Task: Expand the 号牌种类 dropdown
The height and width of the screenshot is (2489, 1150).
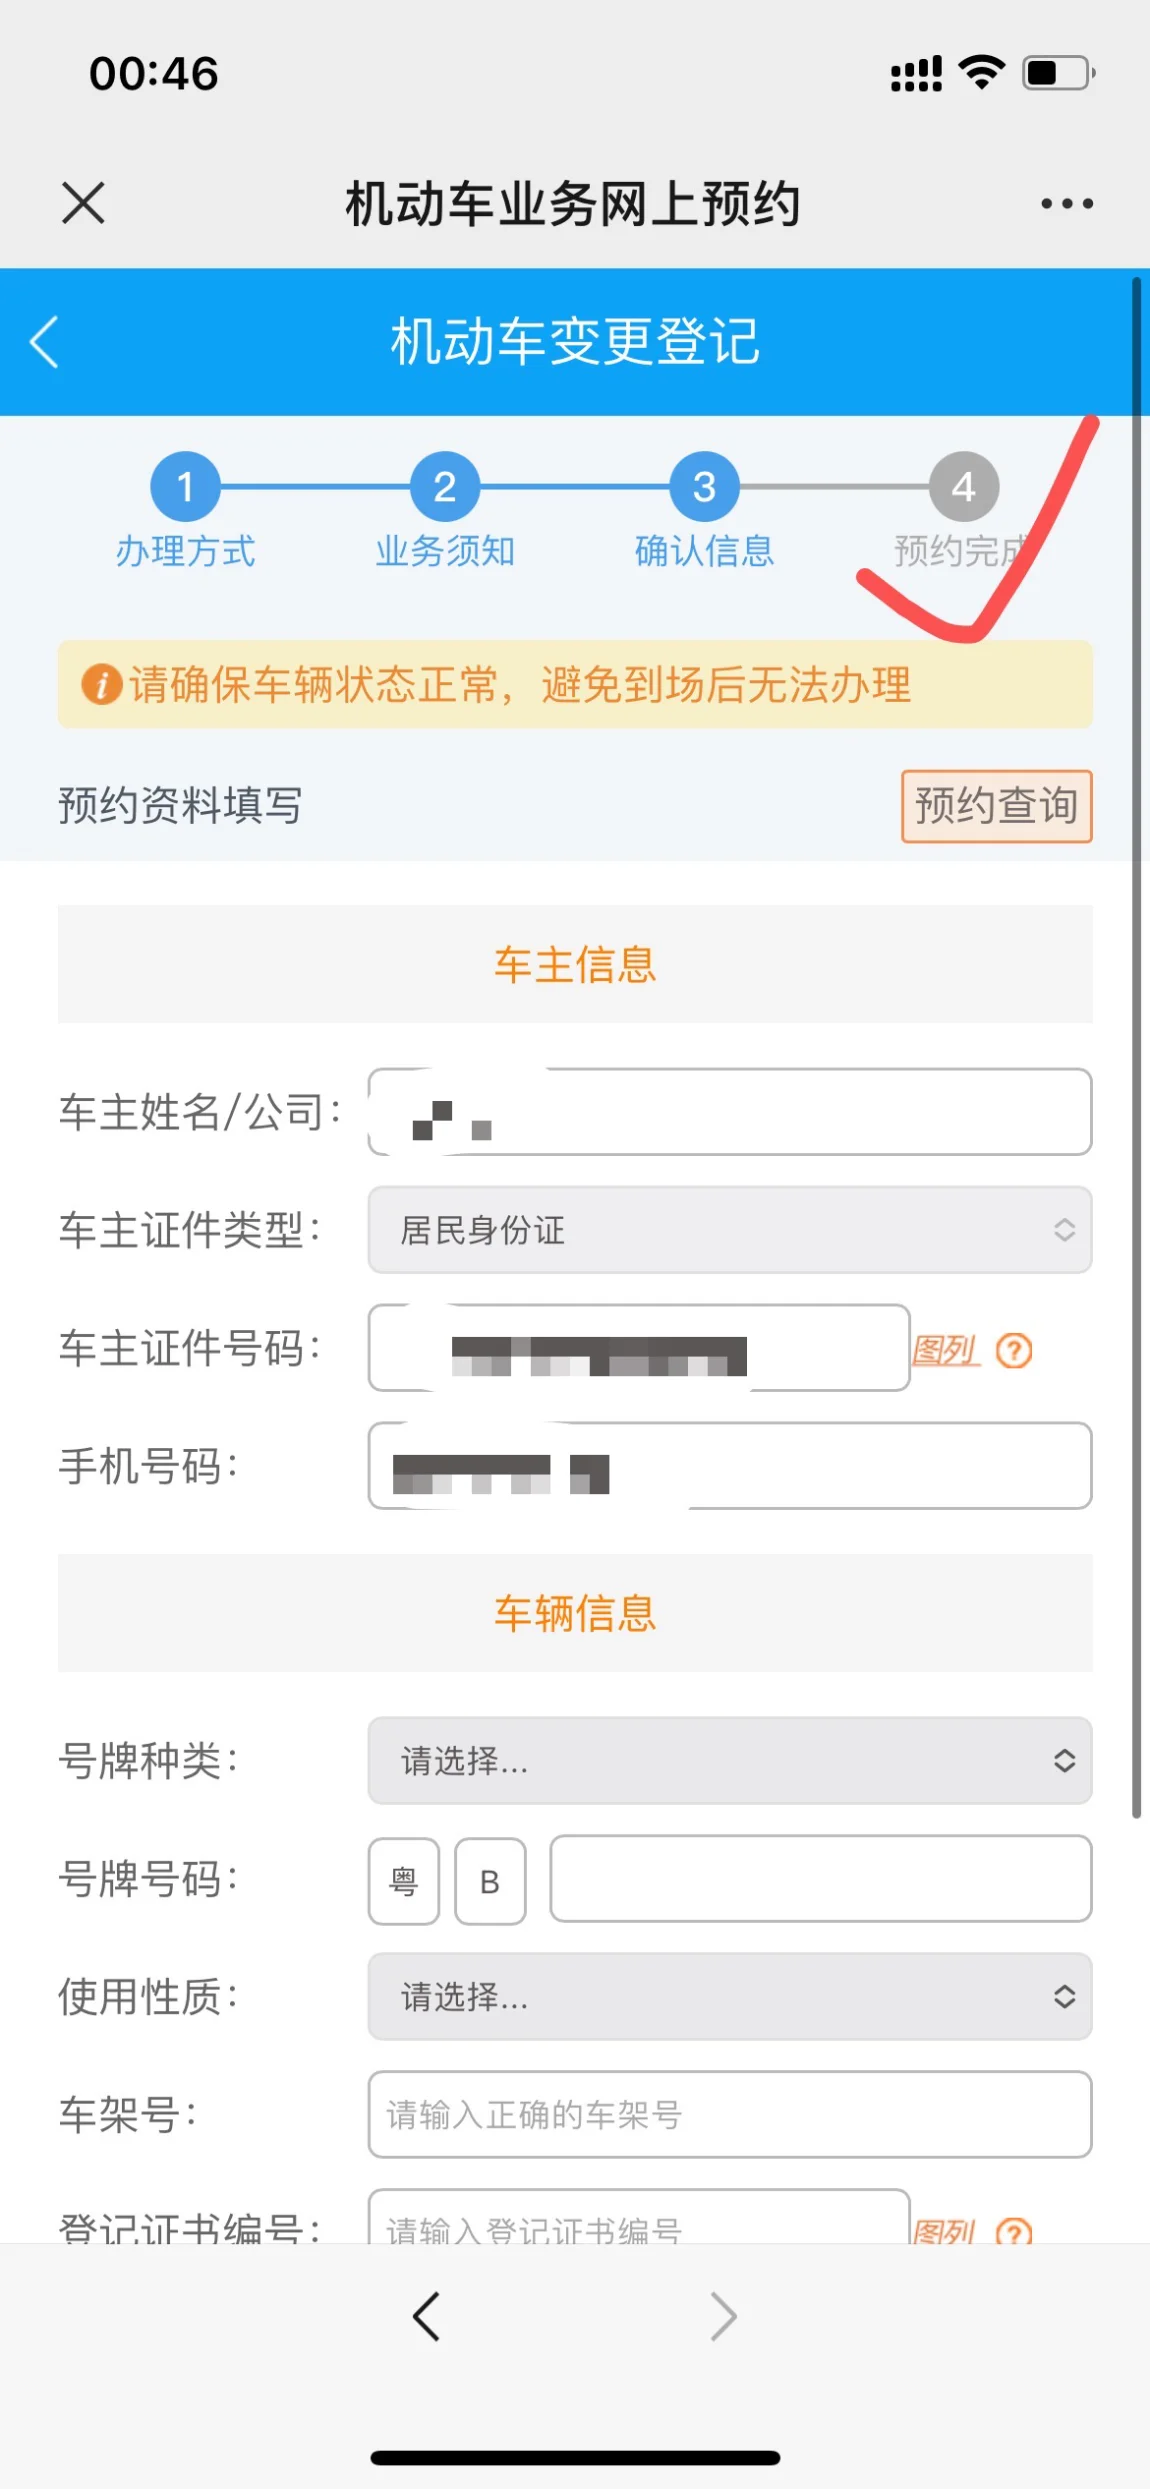Action: (x=730, y=1761)
